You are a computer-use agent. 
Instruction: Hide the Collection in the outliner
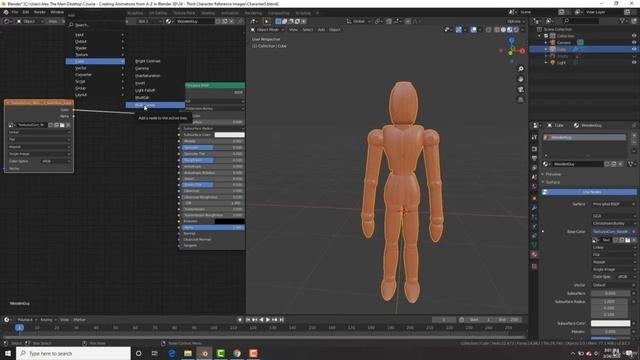[x=634, y=36]
